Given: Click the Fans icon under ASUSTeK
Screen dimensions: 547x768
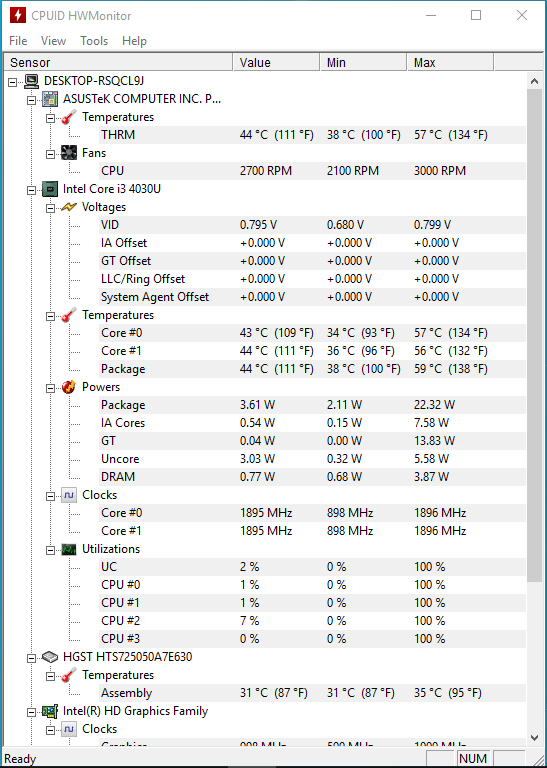Looking at the screenshot, I should point(69,153).
